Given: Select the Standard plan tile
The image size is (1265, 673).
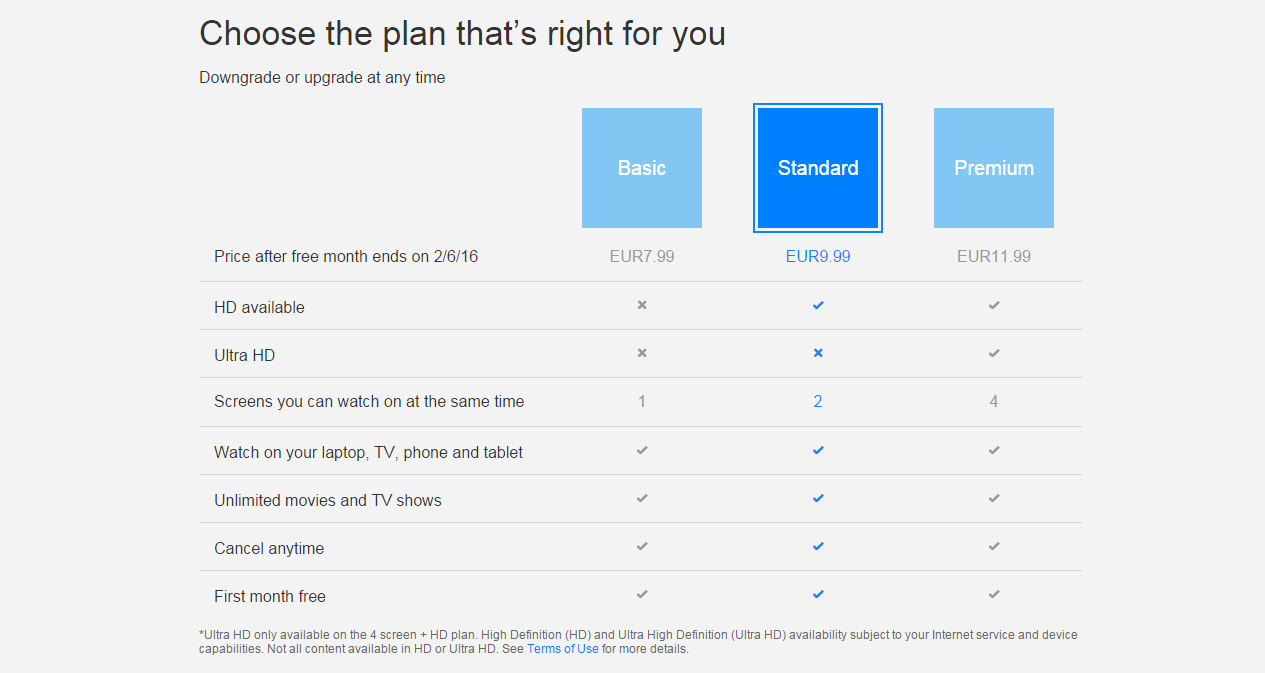Looking at the screenshot, I should 818,168.
